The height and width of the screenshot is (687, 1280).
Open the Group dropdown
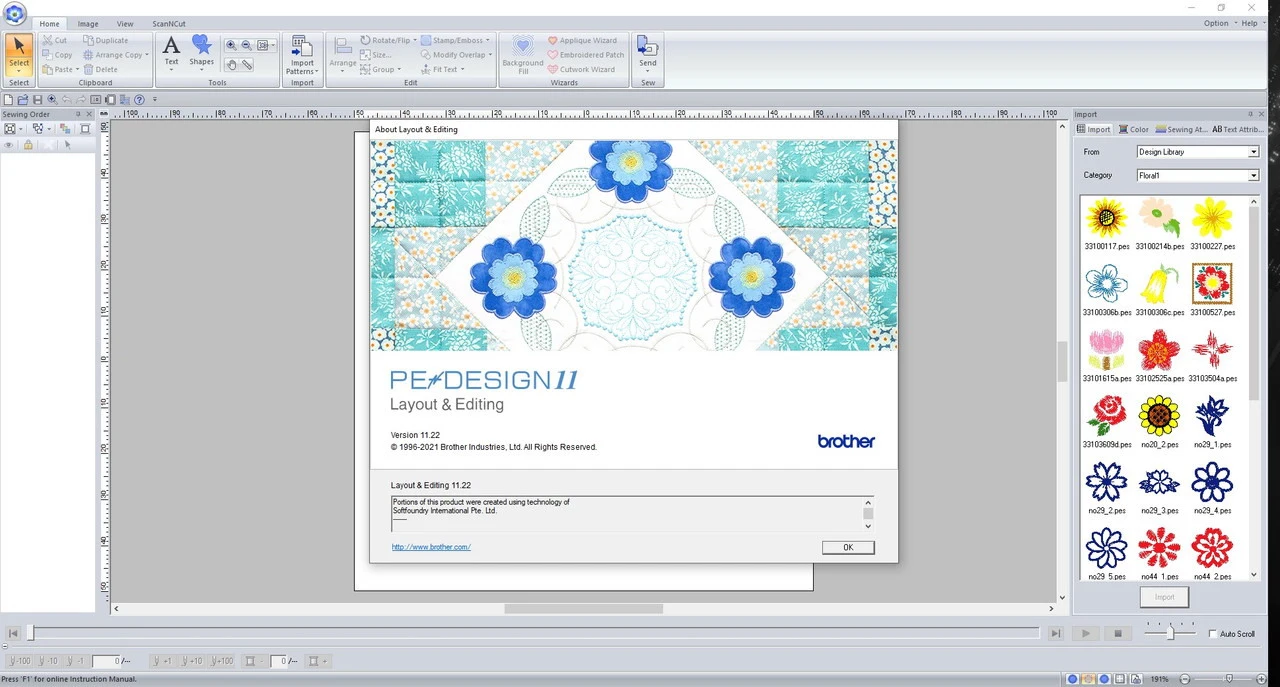click(399, 70)
